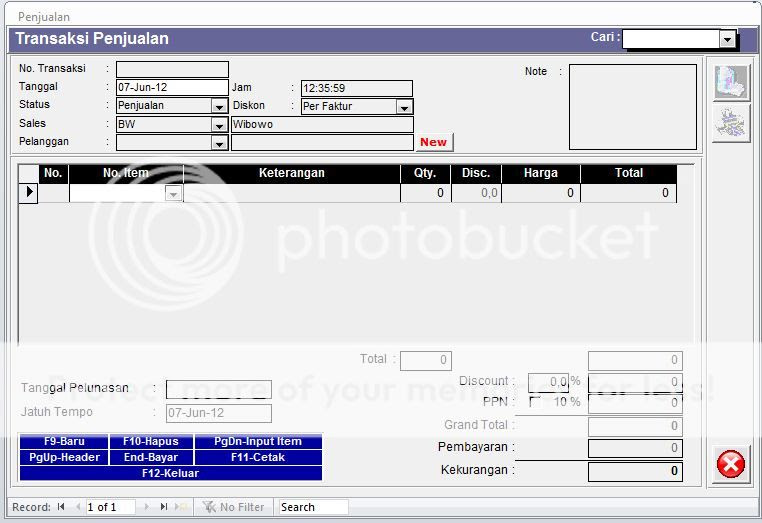Go to next record arrow
Viewport: 762px width, 523px height.
tap(146, 507)
